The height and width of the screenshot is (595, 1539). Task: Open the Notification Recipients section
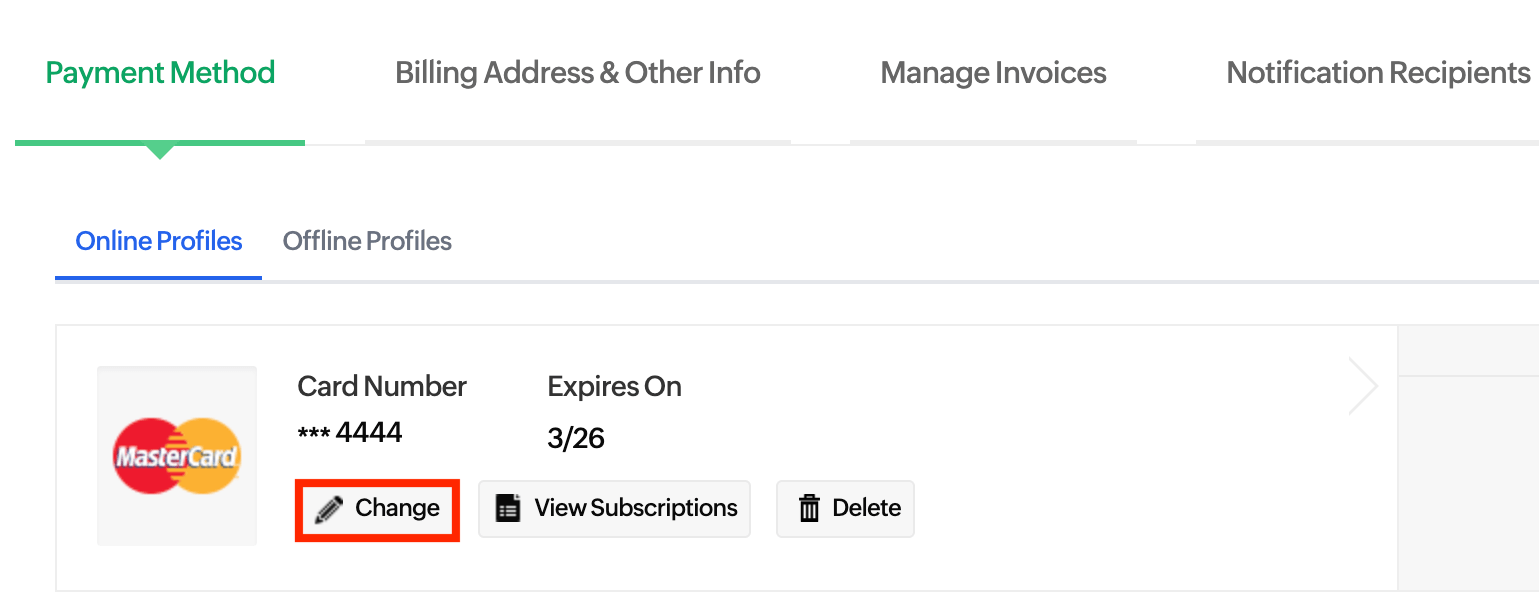[x=1376, y=72]
